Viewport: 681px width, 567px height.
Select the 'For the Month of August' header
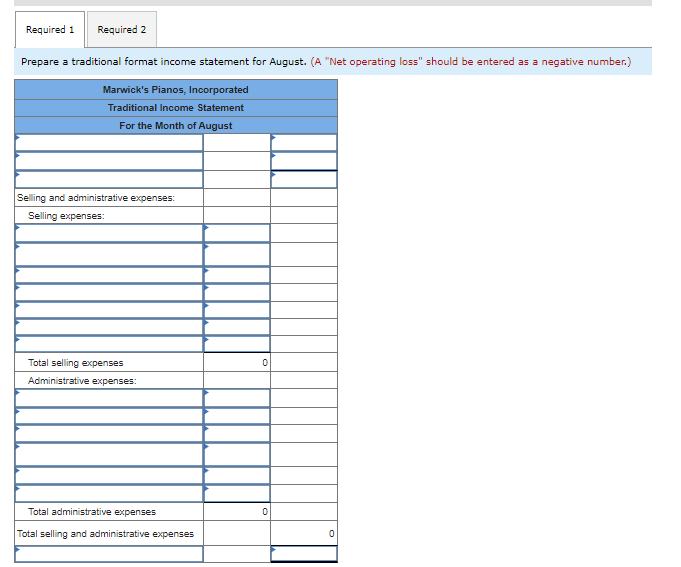(x=176, y=125)
